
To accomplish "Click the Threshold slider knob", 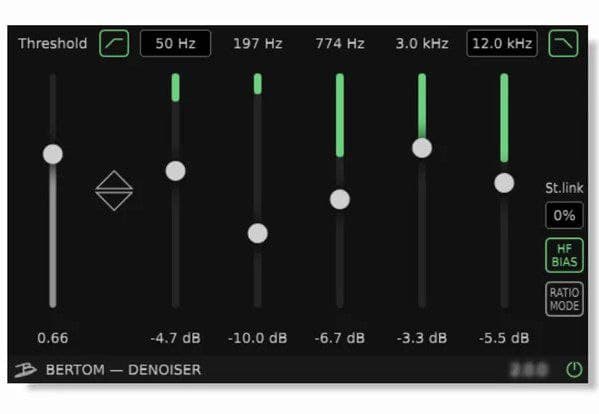I will (x=53, y=154).
